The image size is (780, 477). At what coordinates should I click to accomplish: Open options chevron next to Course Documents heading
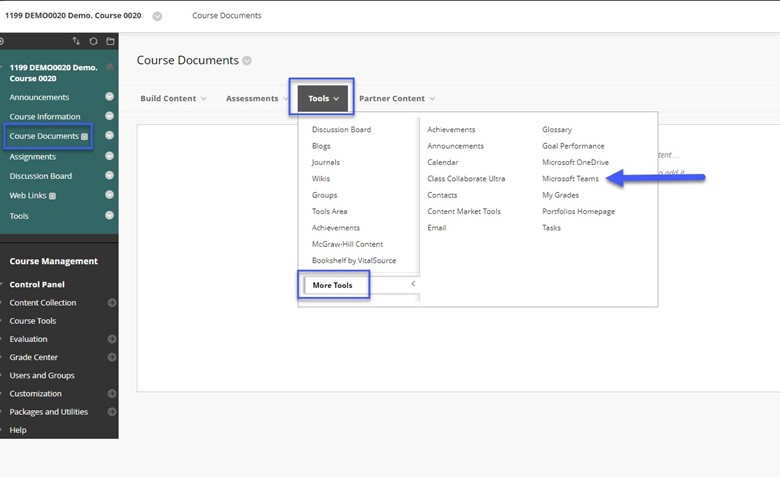point(247,61)
